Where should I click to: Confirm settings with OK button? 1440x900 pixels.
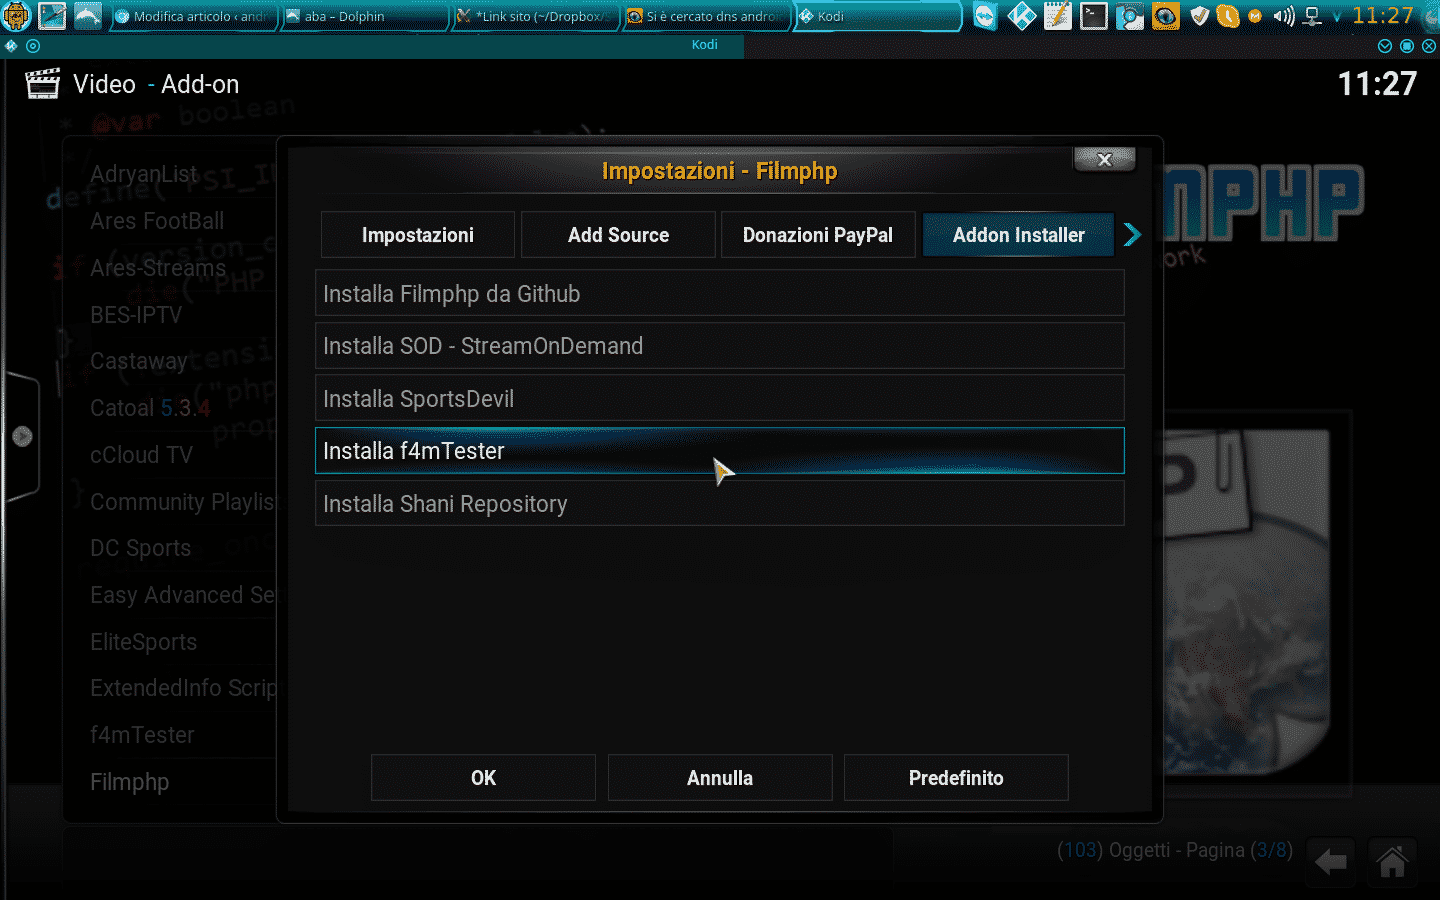[483, 778]
